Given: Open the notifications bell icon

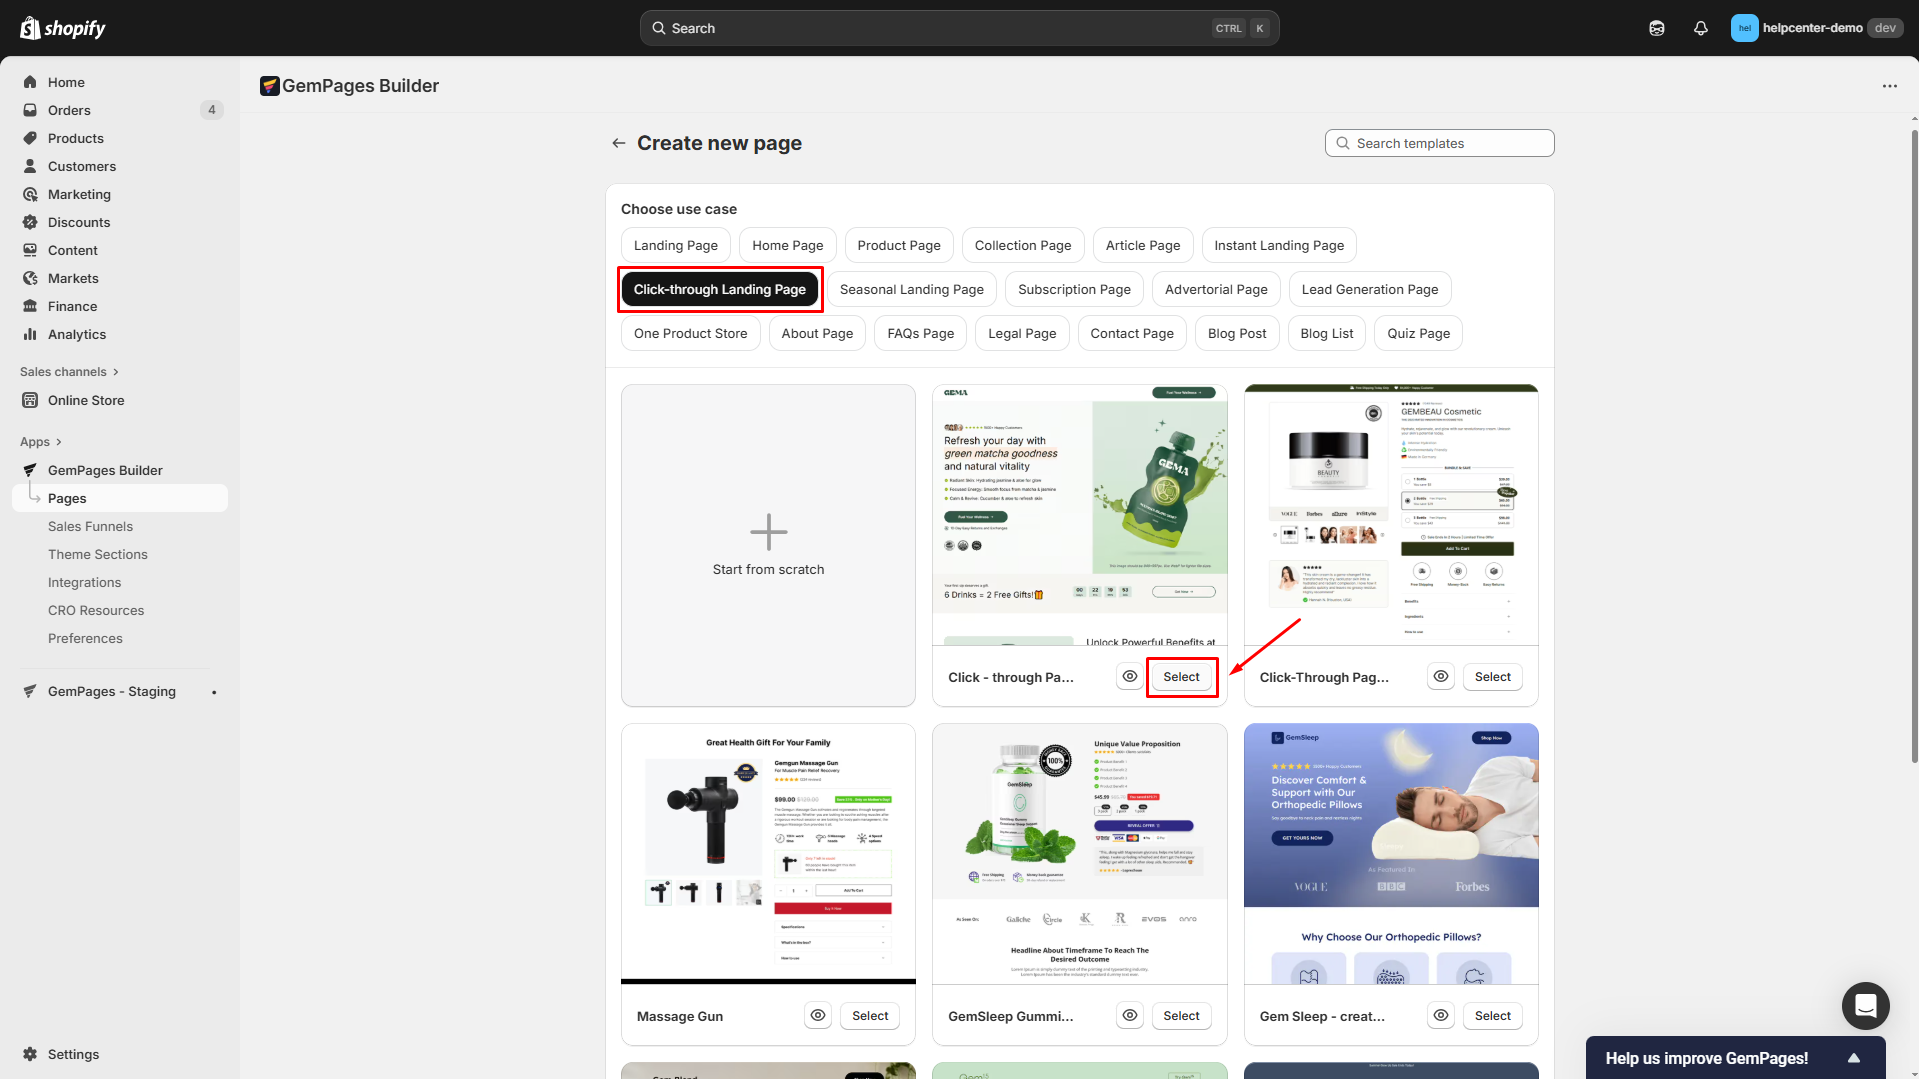Looking at the screenshot, I should tap(1700, 28).
